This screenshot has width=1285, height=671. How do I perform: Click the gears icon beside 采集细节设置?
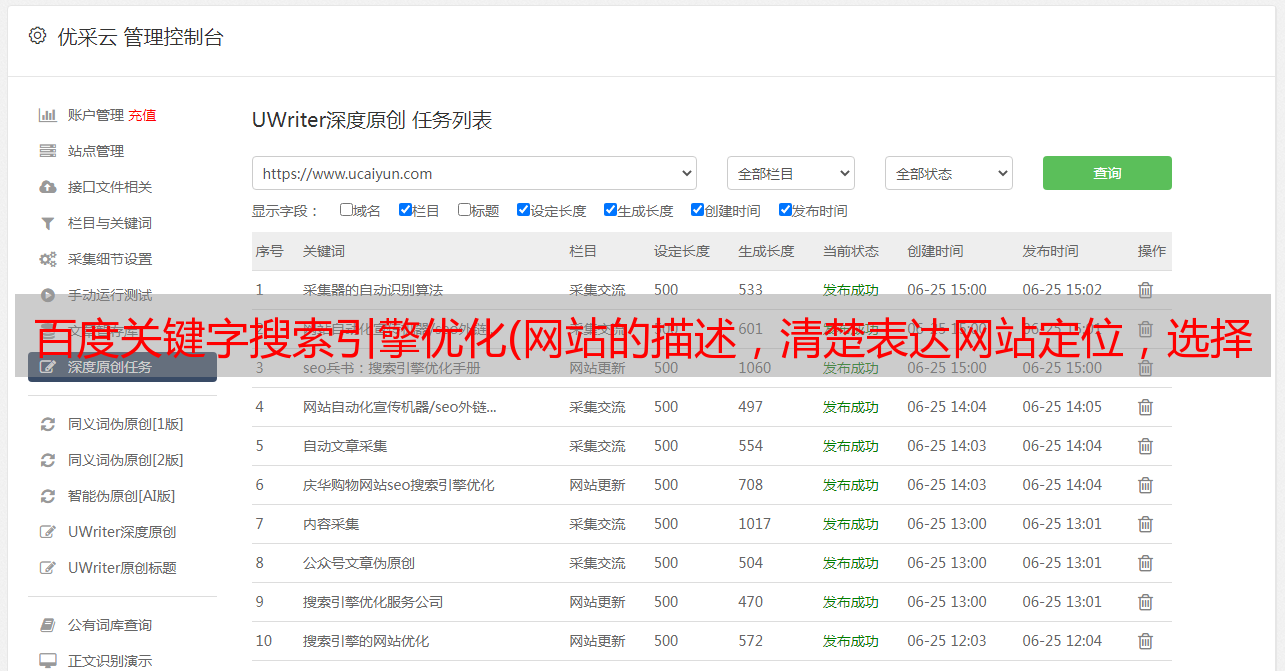(x=47, y=259)
